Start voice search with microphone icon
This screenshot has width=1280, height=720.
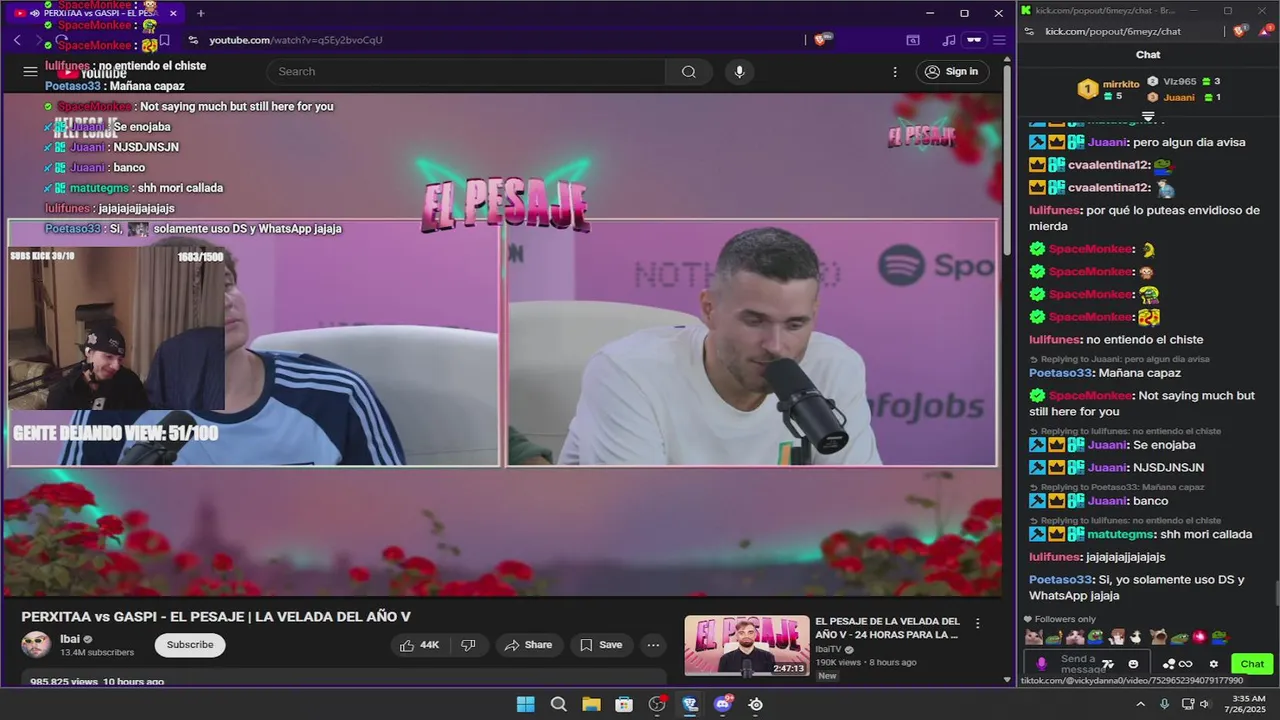click(739, 71)
